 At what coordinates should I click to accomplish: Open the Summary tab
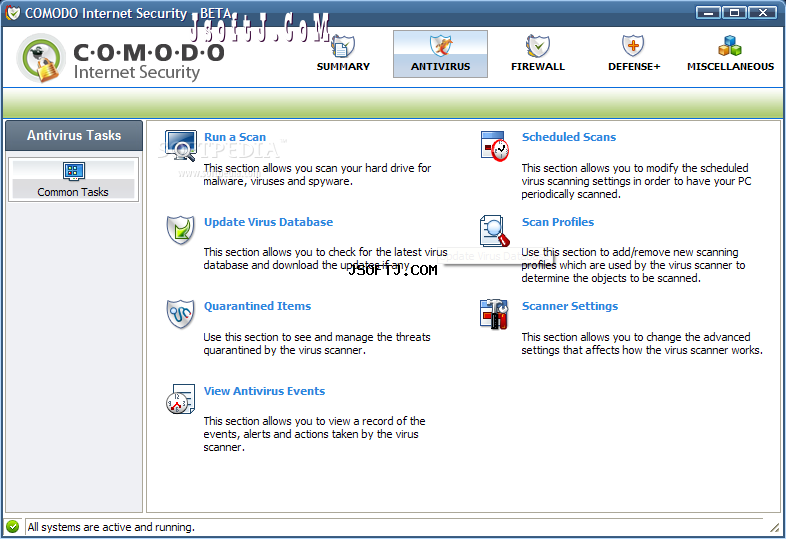343,54
